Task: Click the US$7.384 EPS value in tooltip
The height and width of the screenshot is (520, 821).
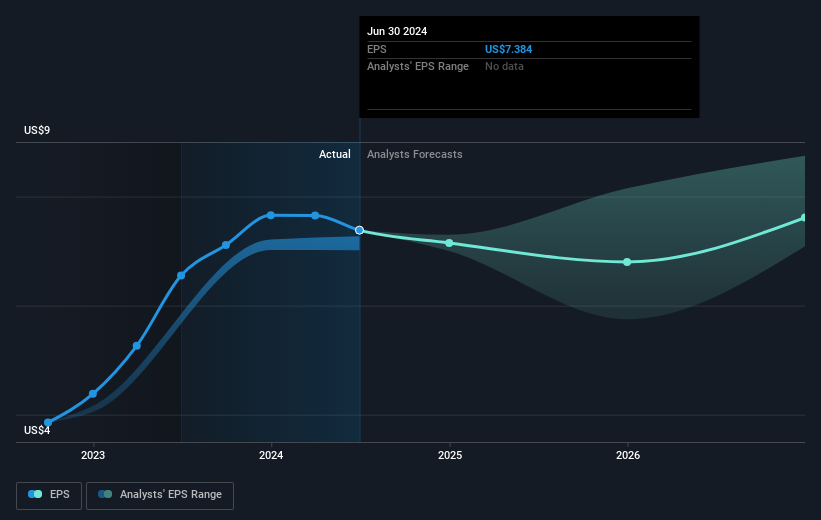Action: [508, 49]
